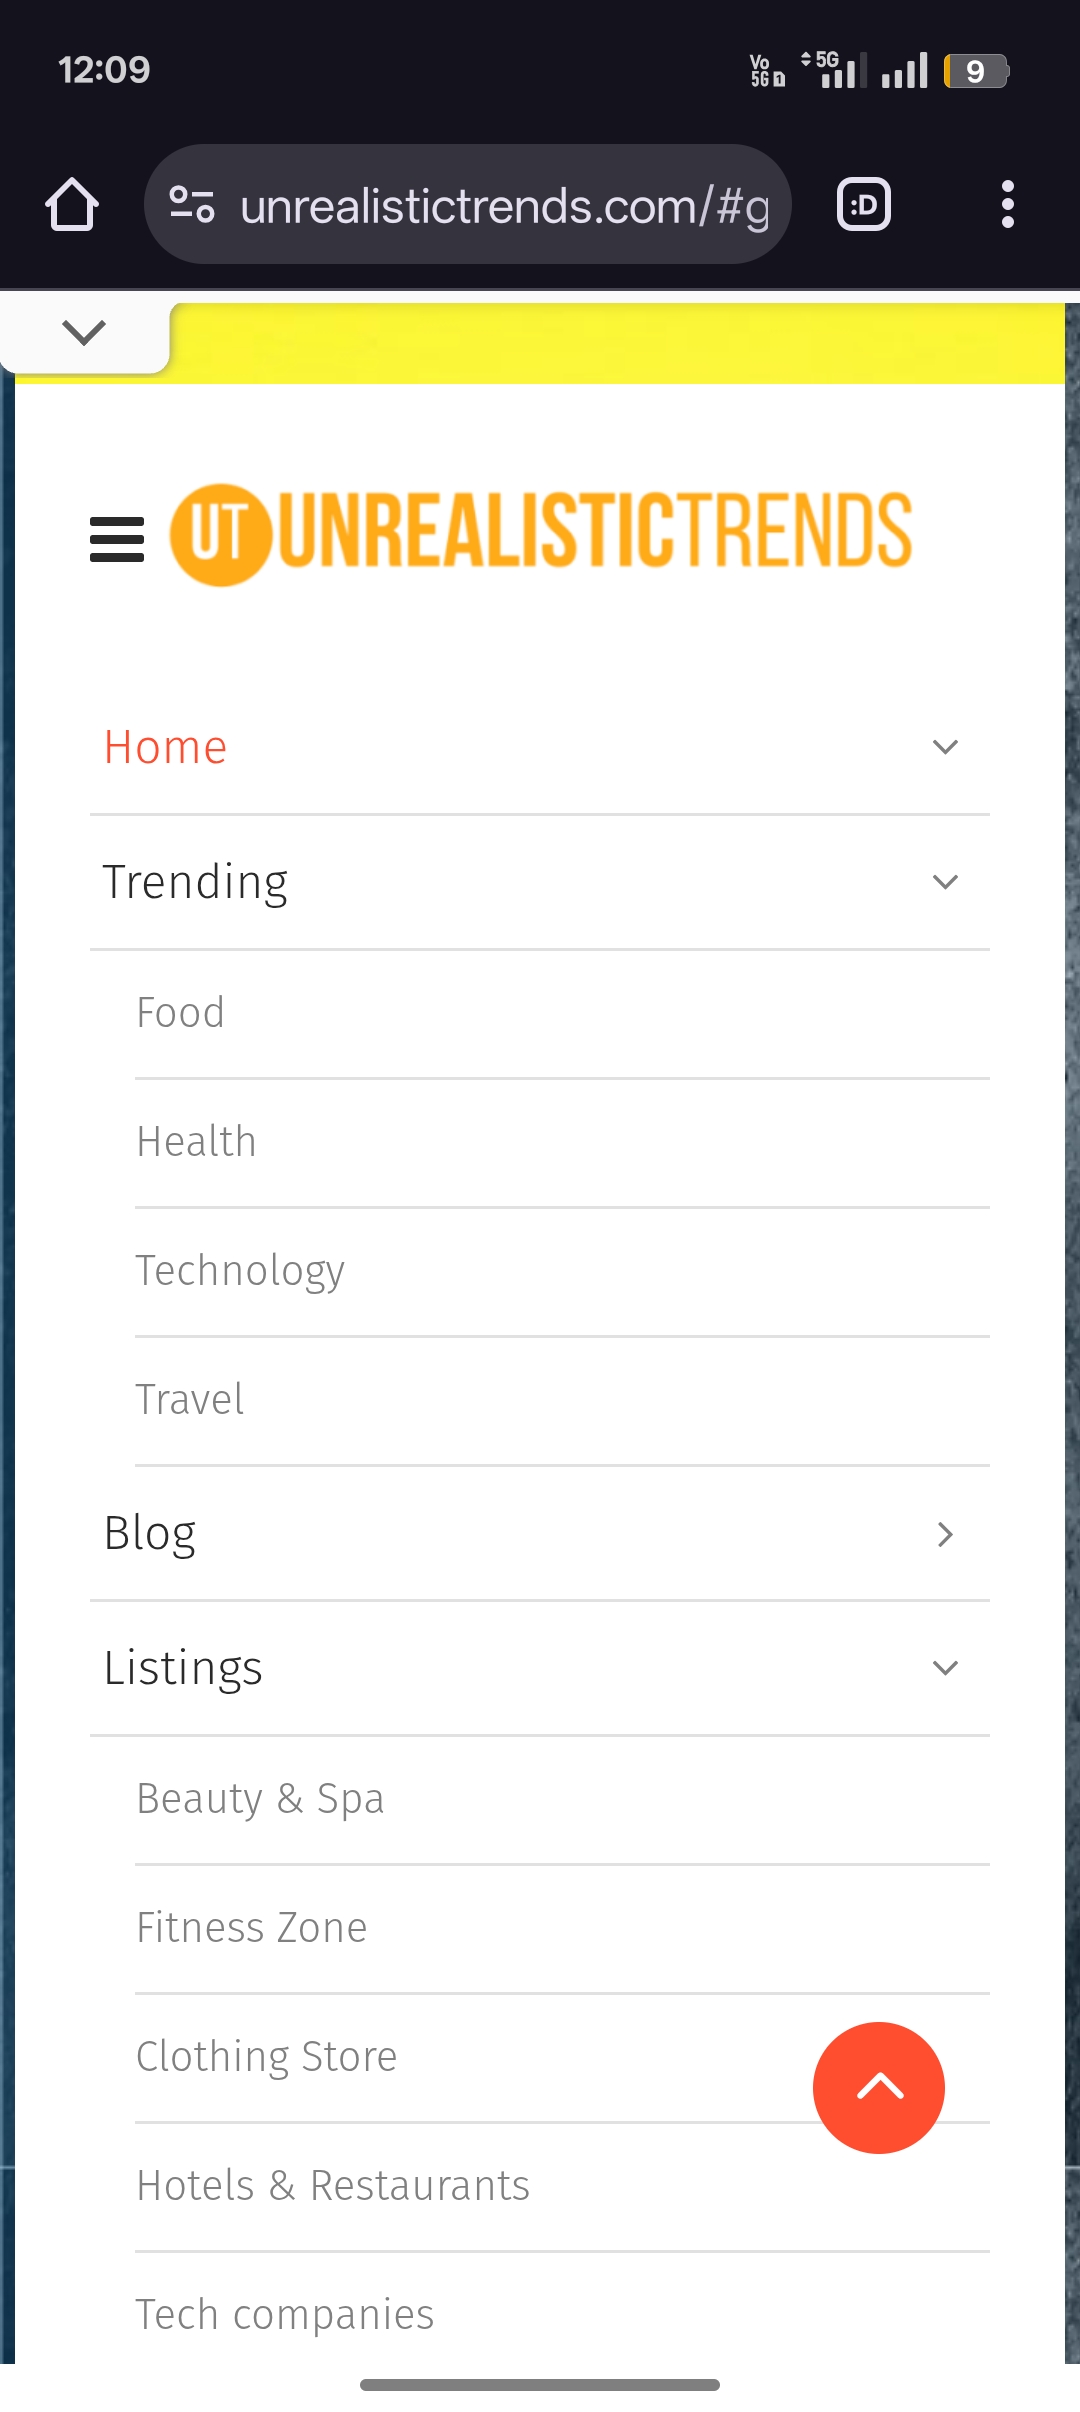Expand the Home submenu chevron
1080x2412 pixels.
[x=945, y=747]
